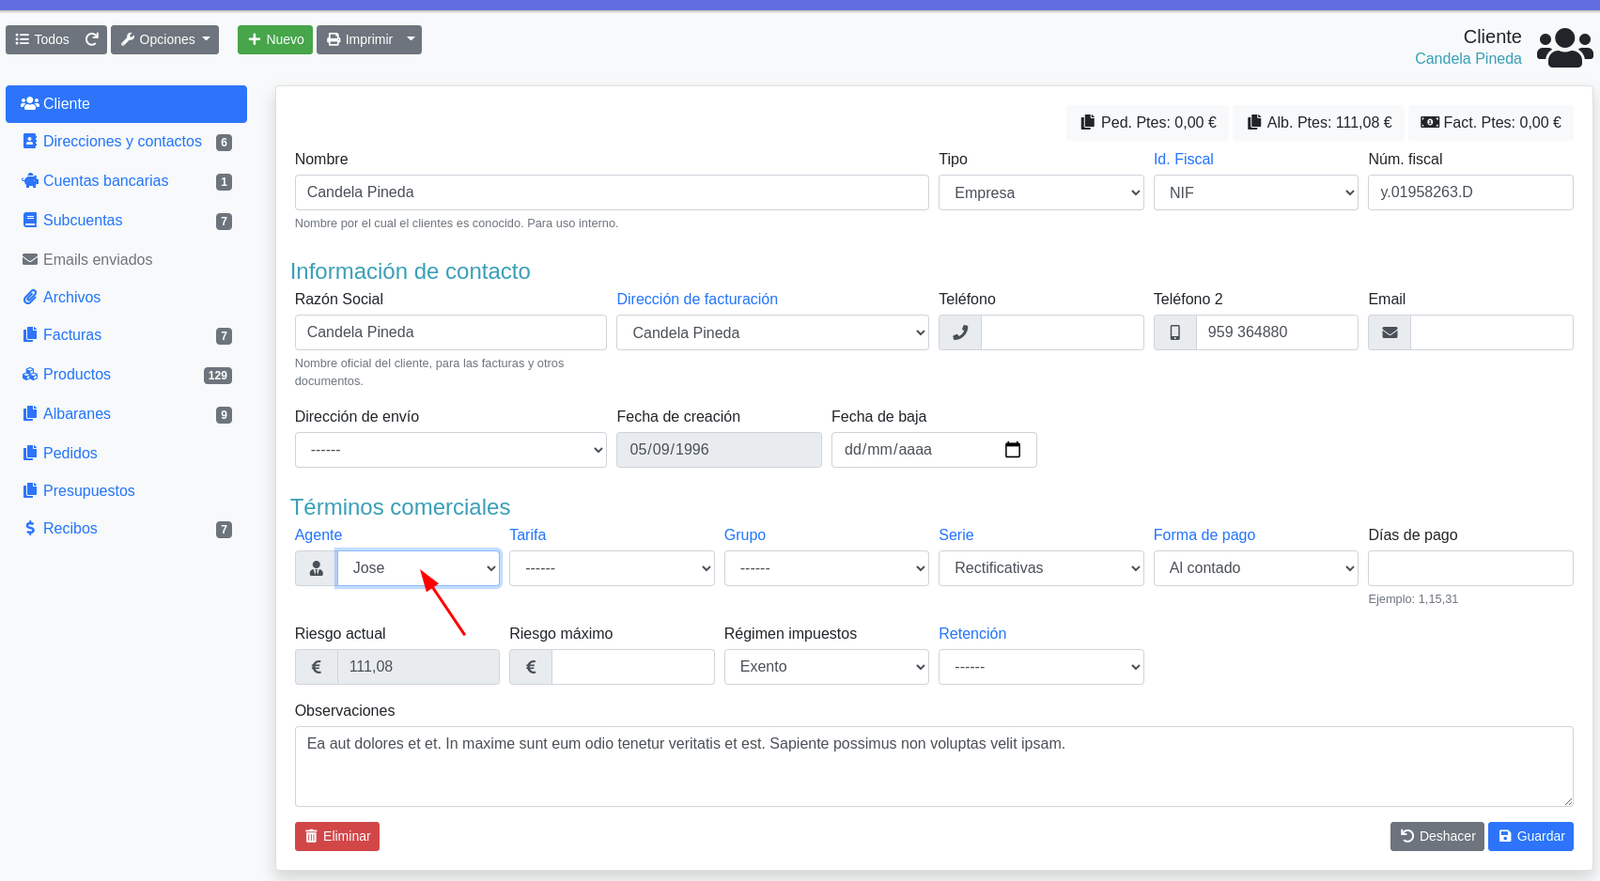Viewport: 1600px width, 881px height.
Task: Select the Cliente tab in sidebar
Action: tap(126, 104)
